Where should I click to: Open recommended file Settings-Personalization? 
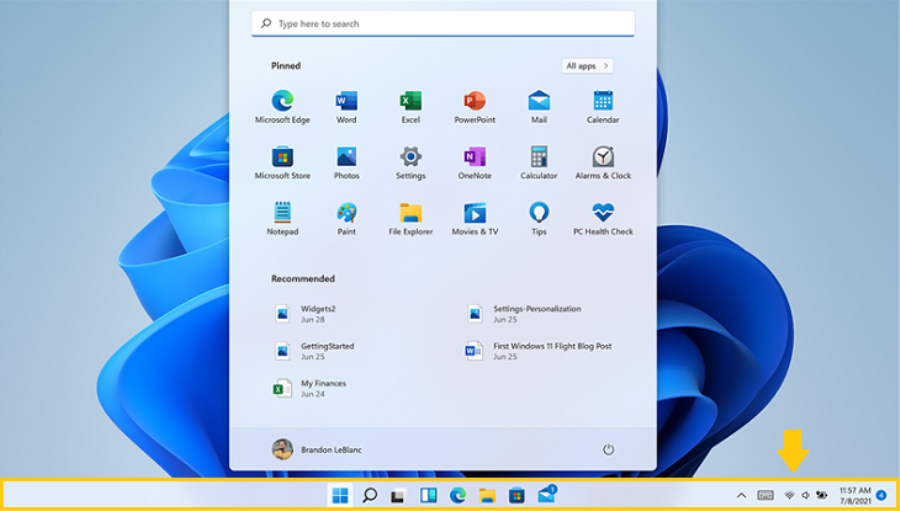[524, 313]
